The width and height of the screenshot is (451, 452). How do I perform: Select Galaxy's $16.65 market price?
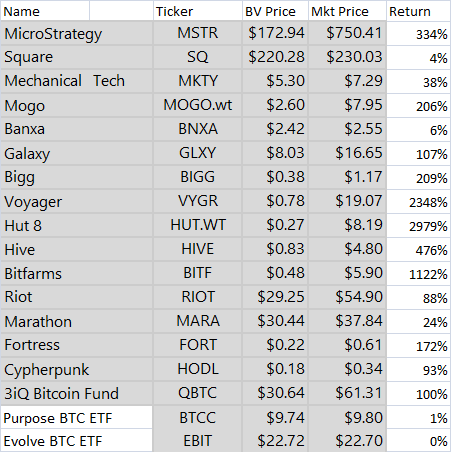click(x=347, y=154)
